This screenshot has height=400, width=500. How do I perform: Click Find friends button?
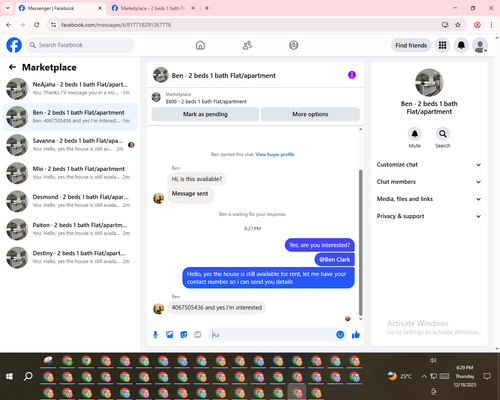pyautogui.click(x=411, y=45)
